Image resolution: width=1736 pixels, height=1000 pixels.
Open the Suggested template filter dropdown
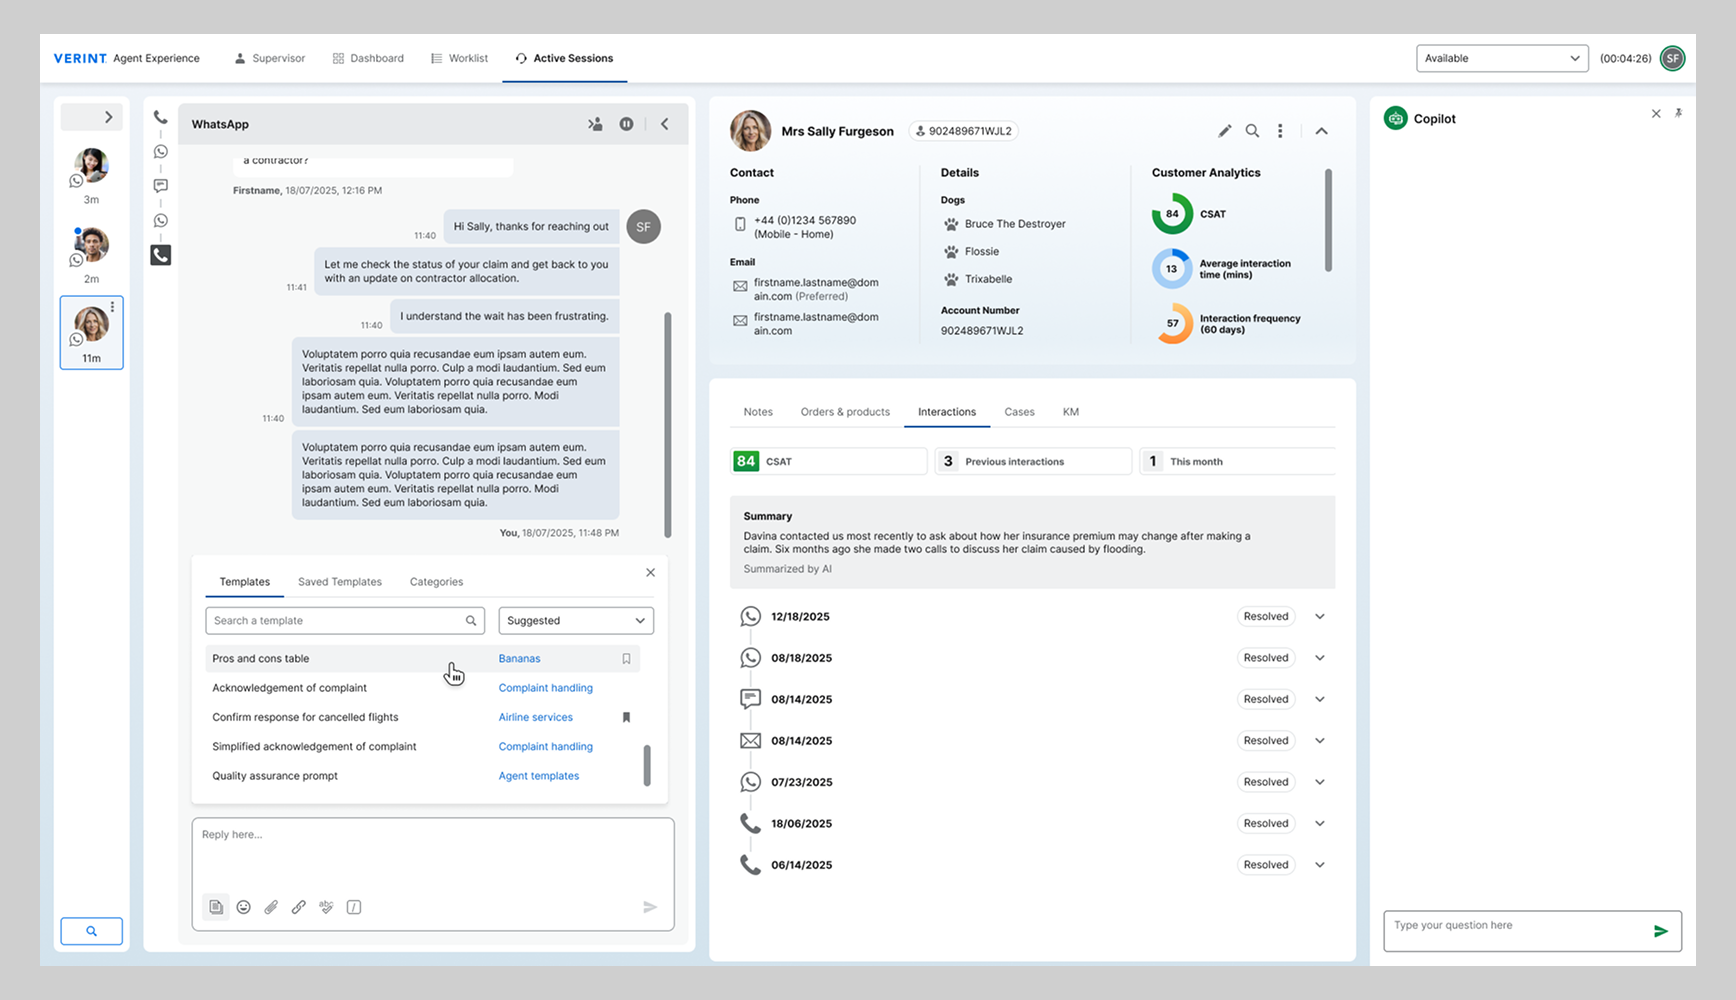pos(576,621)
